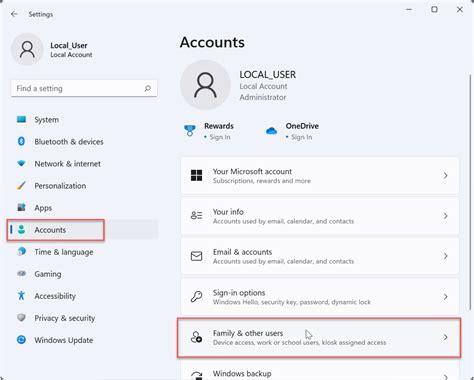This screenshot has height=380, width=474.
Task: Click the Email envelope icon
Action: coord(196,256)
